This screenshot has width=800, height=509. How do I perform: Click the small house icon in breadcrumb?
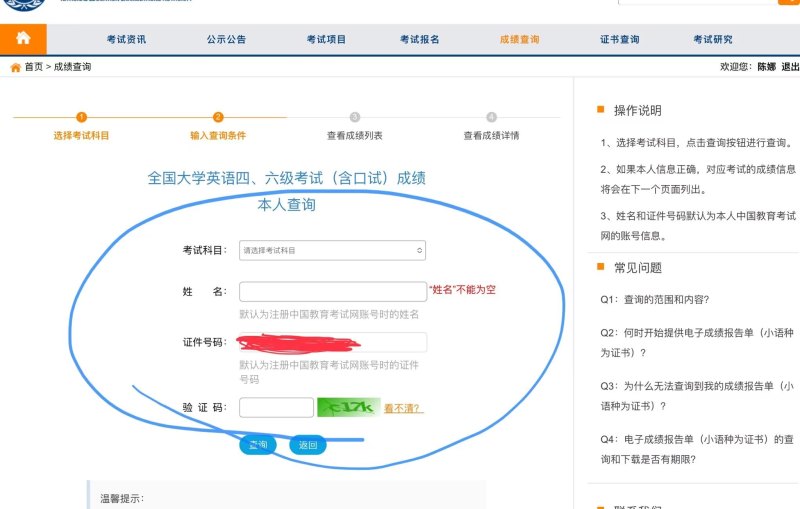point(15,67)
